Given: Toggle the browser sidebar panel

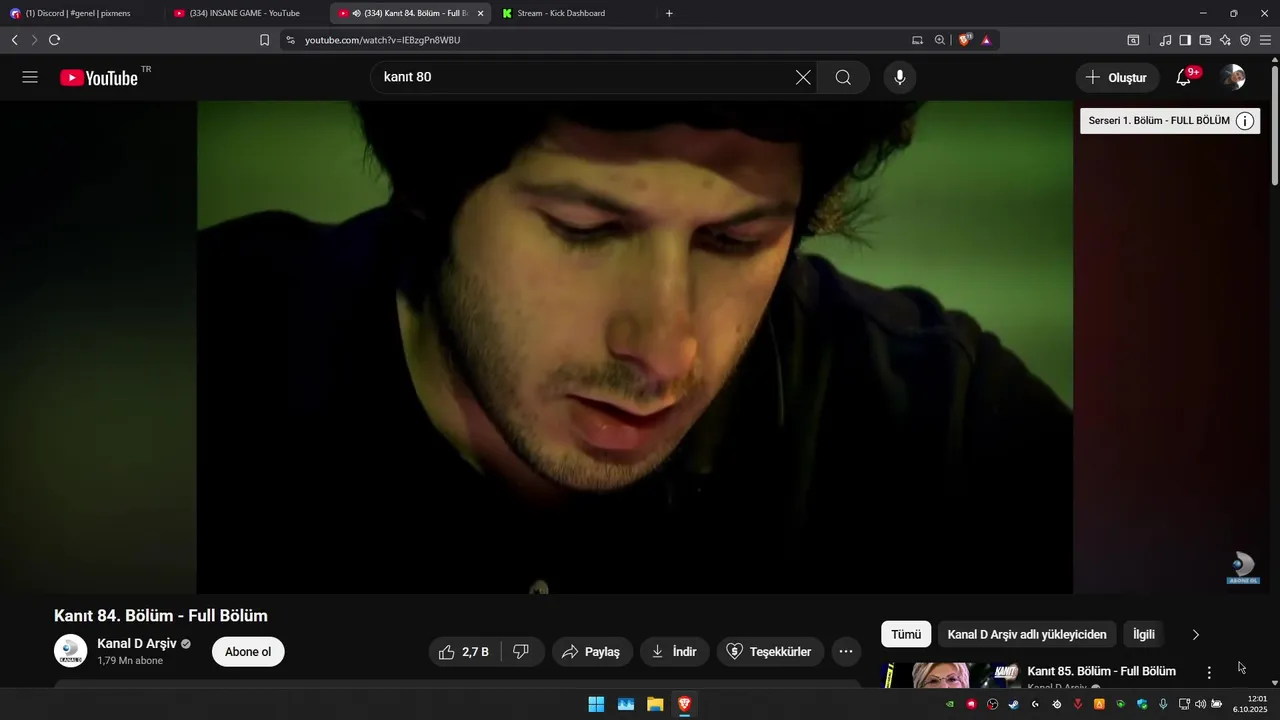Looking at the screenshot, I should click(x=1185, y=40).
